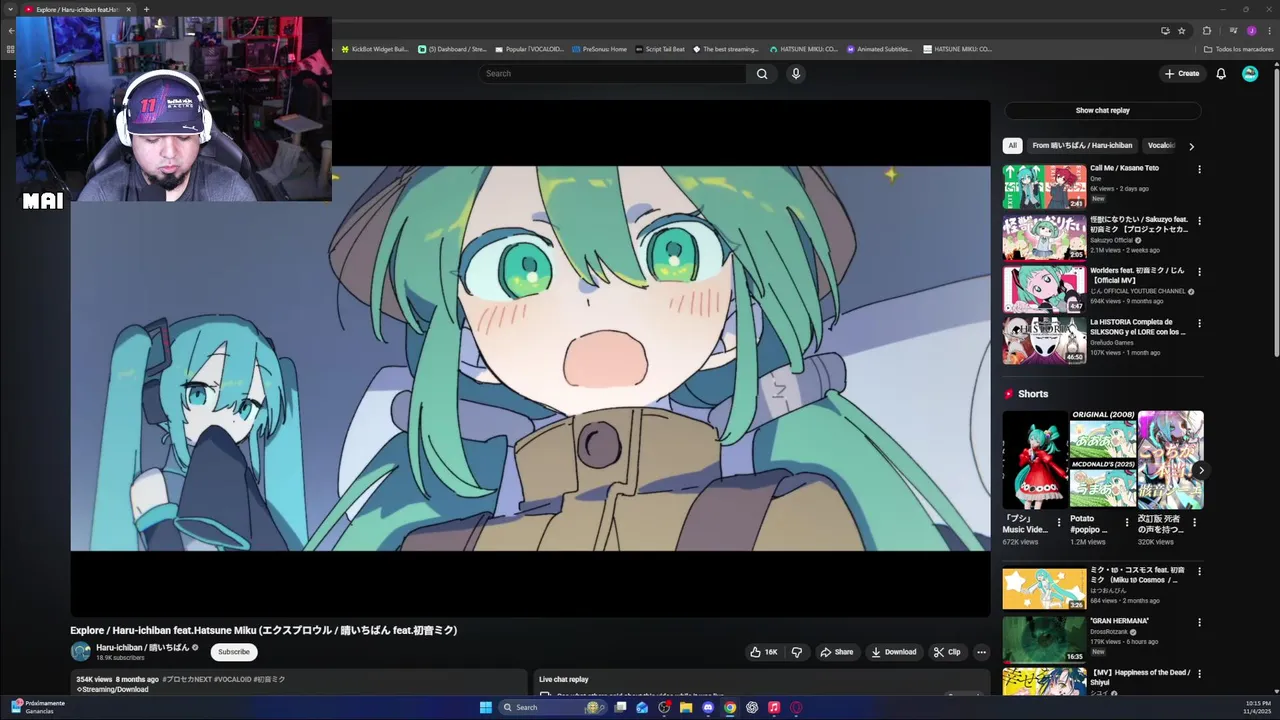
Task: Click the main video player
Action: (530, 358)
